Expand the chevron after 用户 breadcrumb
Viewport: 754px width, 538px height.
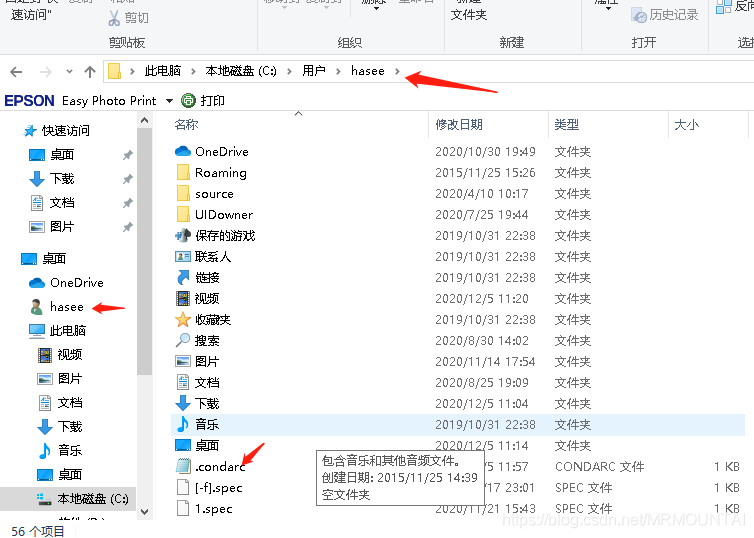(x=338, y=72)
